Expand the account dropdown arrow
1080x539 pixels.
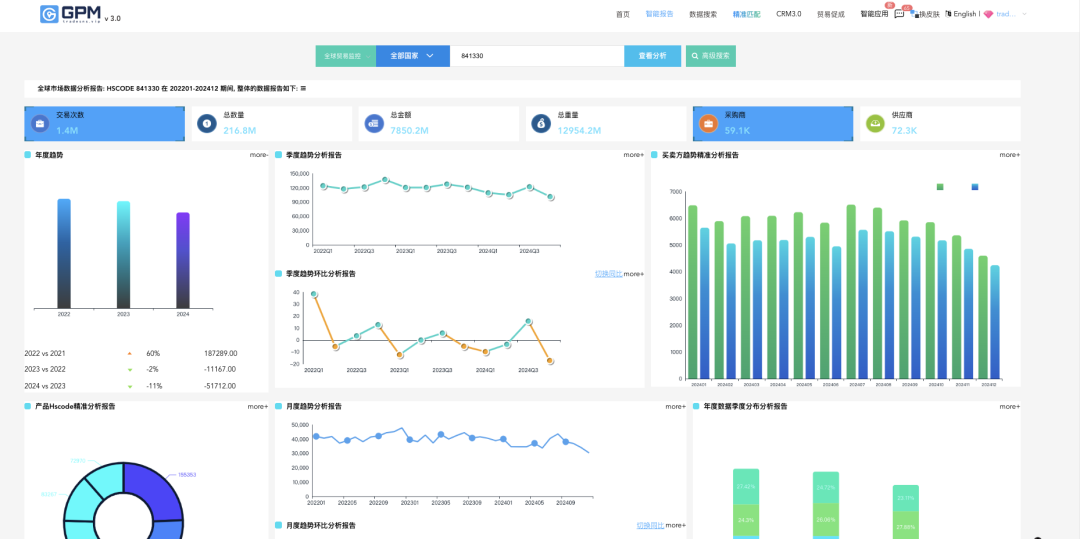[1024, 14]
